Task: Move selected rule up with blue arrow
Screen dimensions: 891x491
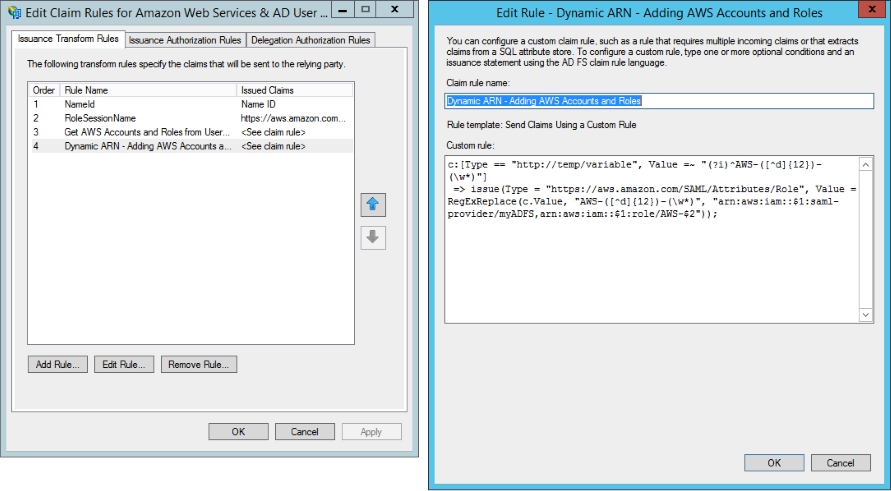Action: pos(373,205)
